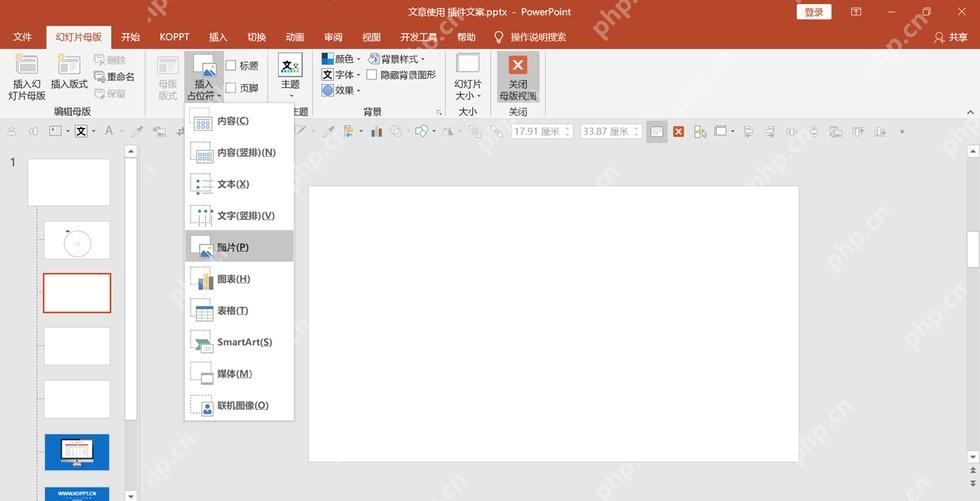Open Fonts (字体) dropdown
This screenshot has height=501, width=980.
(341, 74)
